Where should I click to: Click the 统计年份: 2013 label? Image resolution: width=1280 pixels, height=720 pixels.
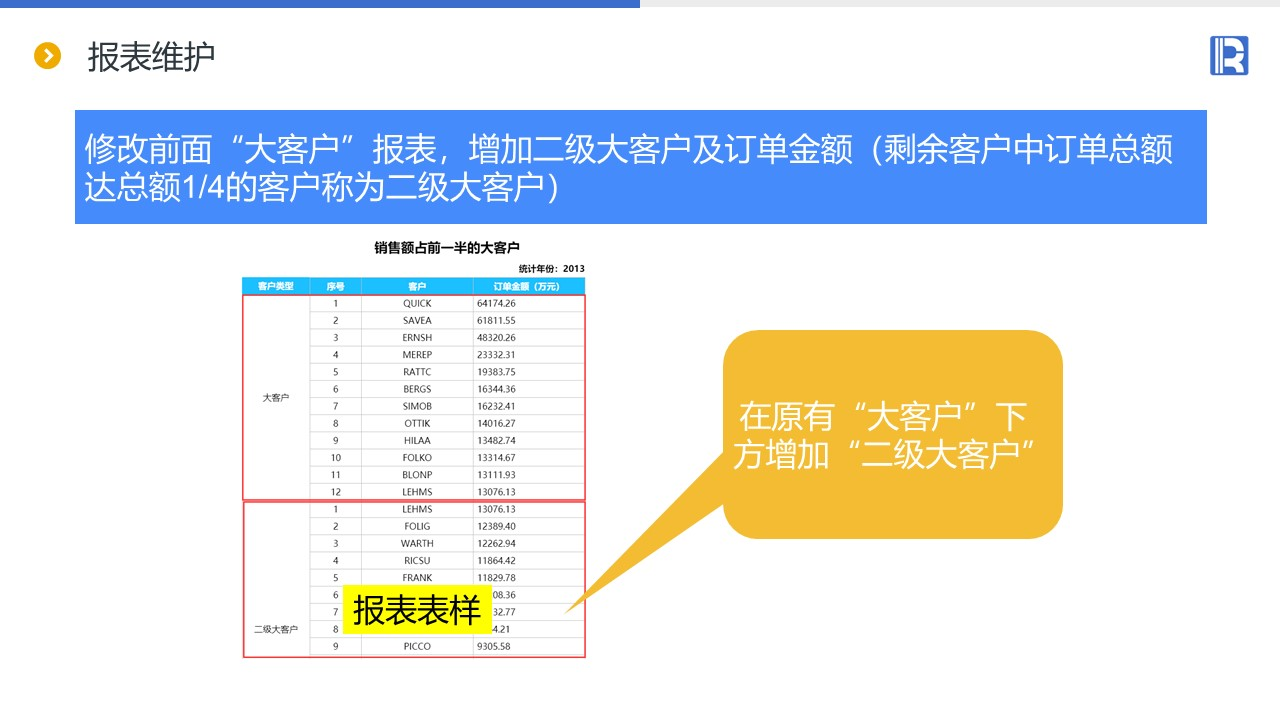coord(551,268)
